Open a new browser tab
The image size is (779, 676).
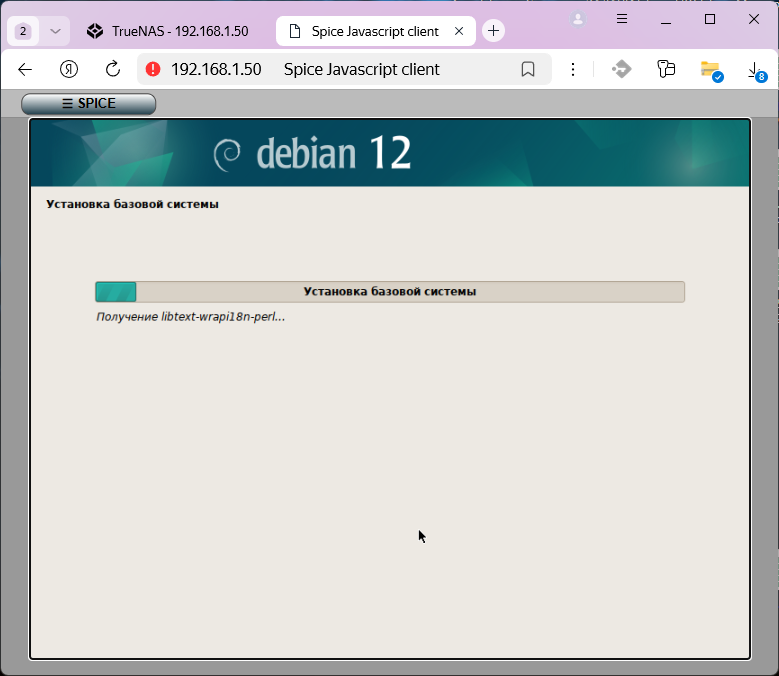click(x=493, y=31)
